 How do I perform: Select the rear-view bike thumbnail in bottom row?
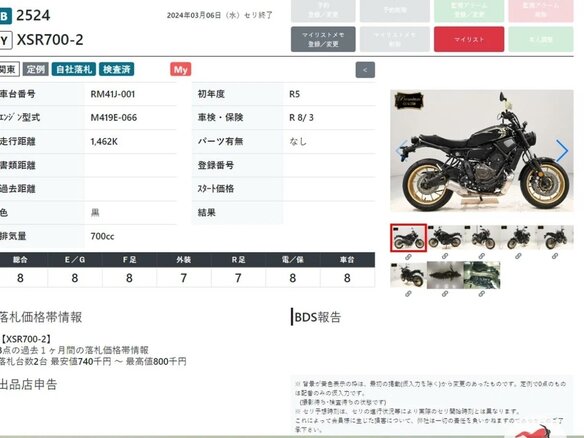408,275
